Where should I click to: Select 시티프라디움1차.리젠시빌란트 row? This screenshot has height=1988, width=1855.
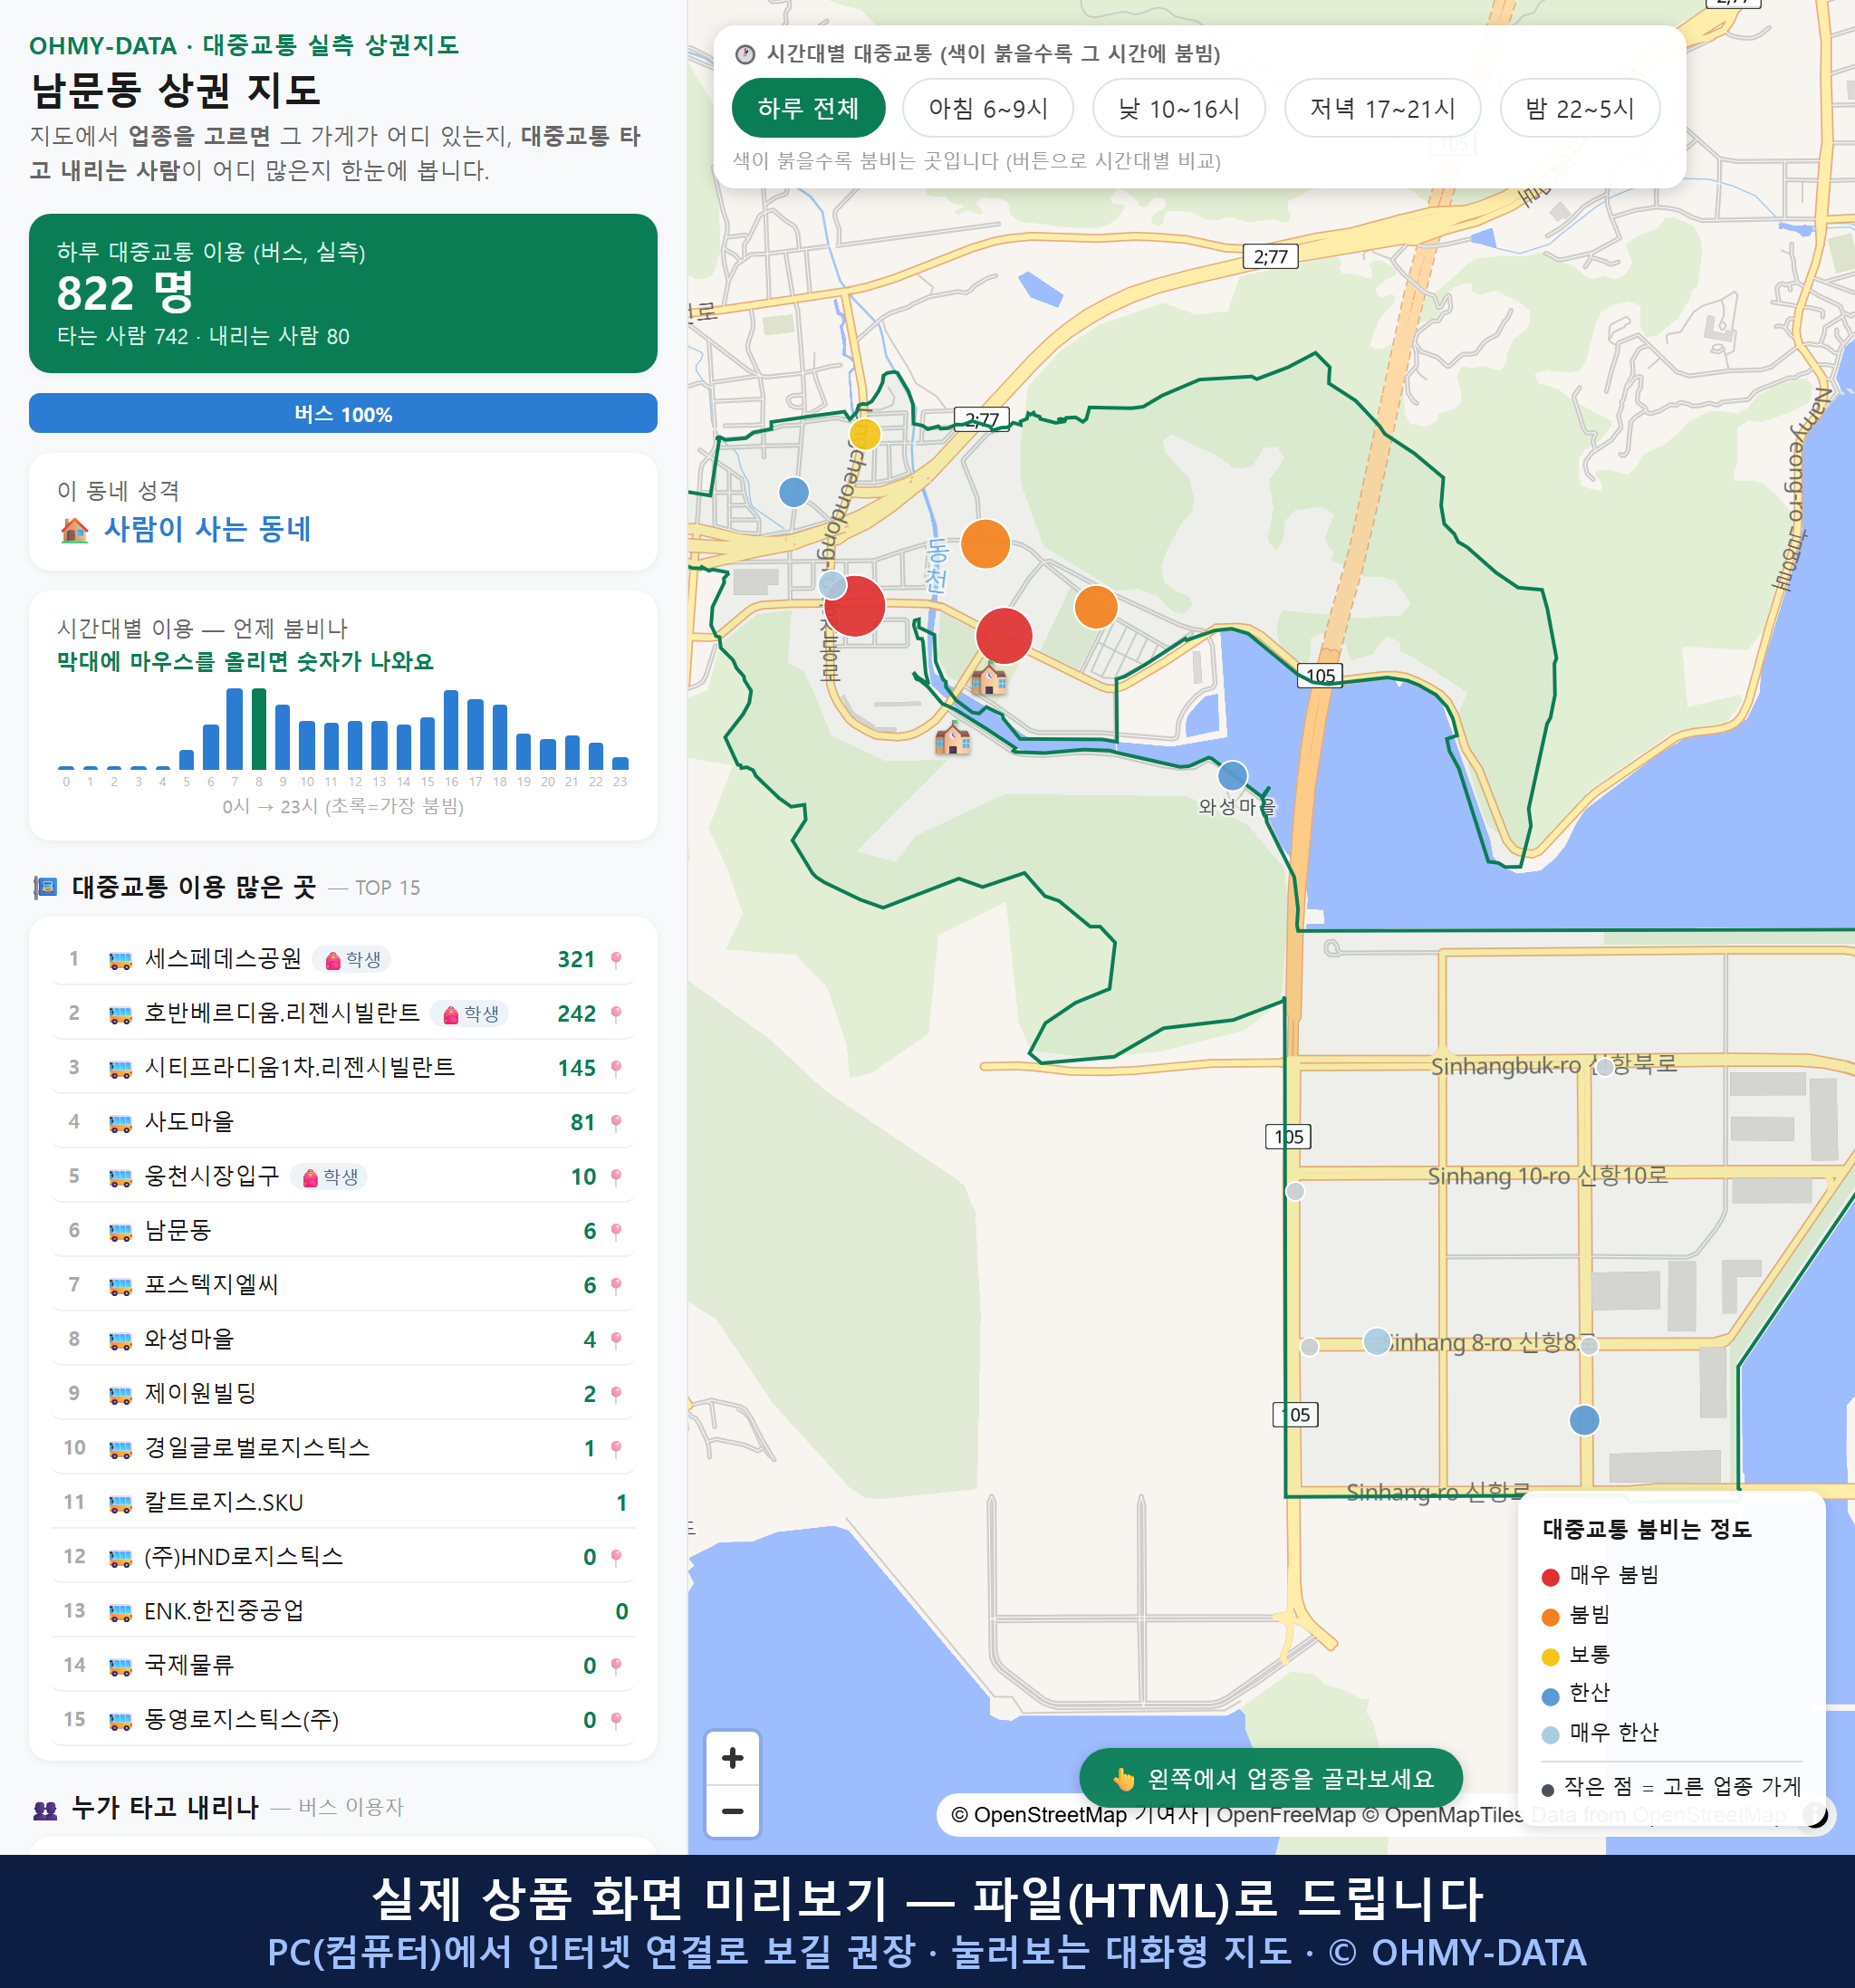343,1067
